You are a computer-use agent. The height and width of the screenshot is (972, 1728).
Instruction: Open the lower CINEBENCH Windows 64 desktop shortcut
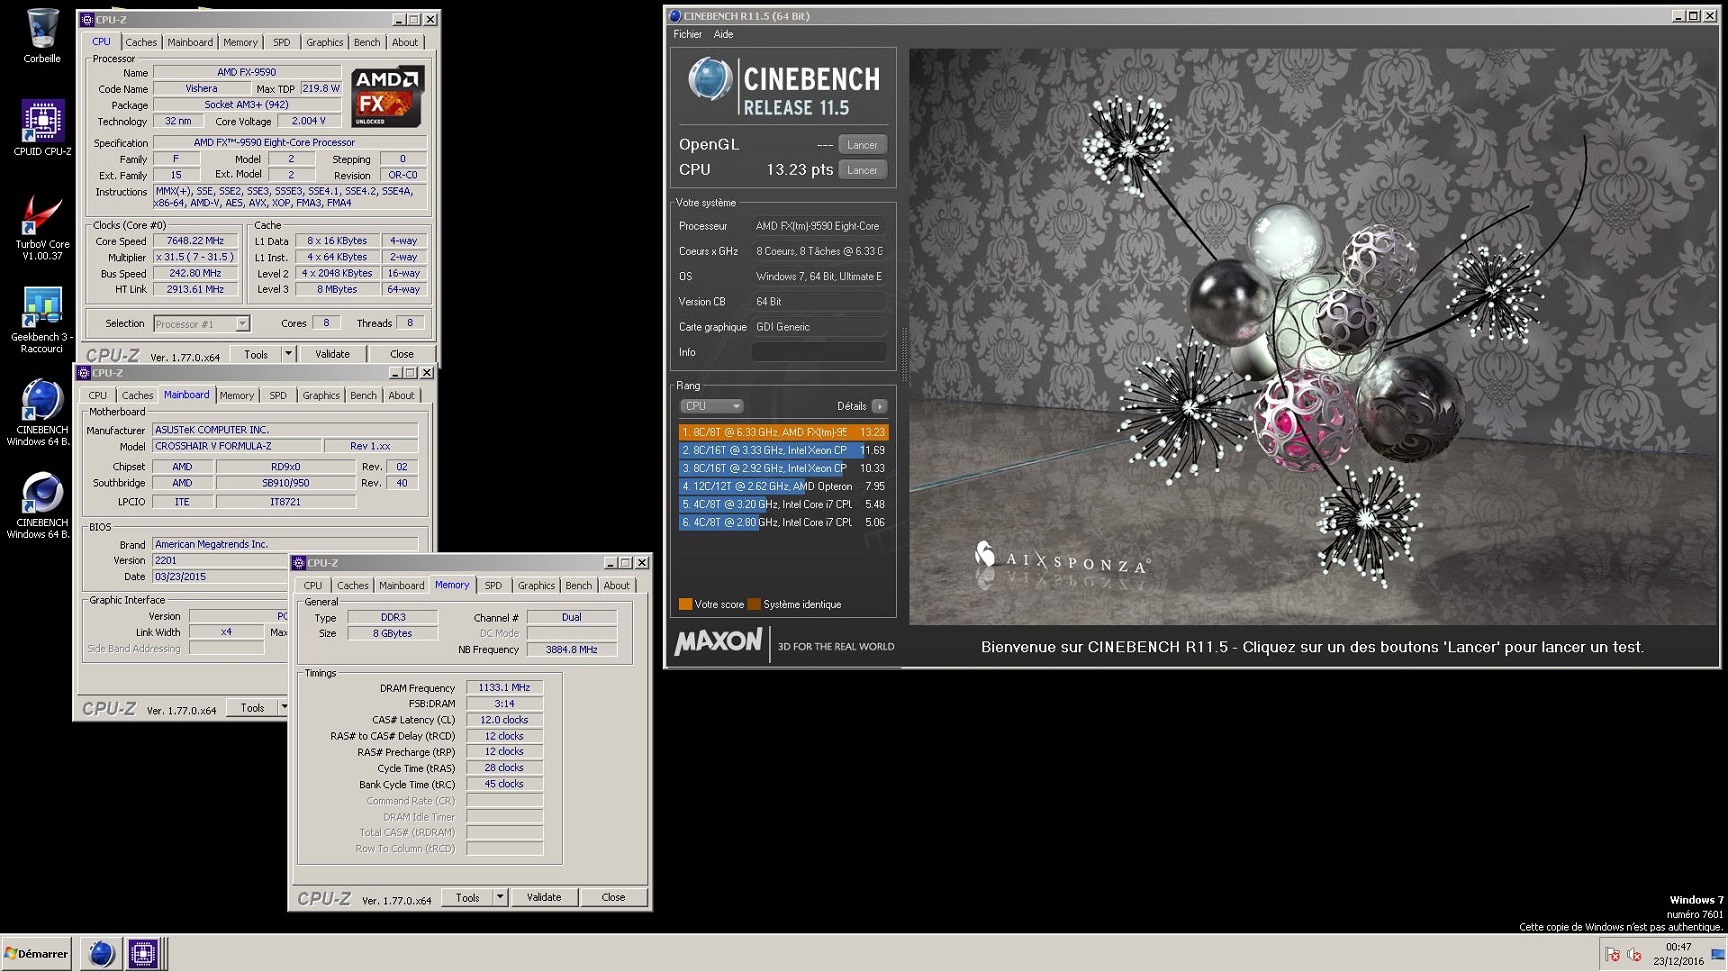42,505
